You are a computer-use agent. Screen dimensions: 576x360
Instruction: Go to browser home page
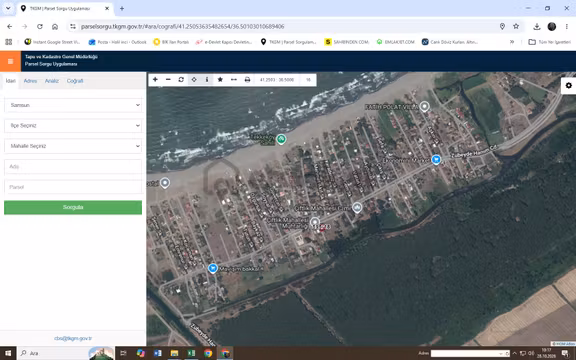[x=55, y=26]
